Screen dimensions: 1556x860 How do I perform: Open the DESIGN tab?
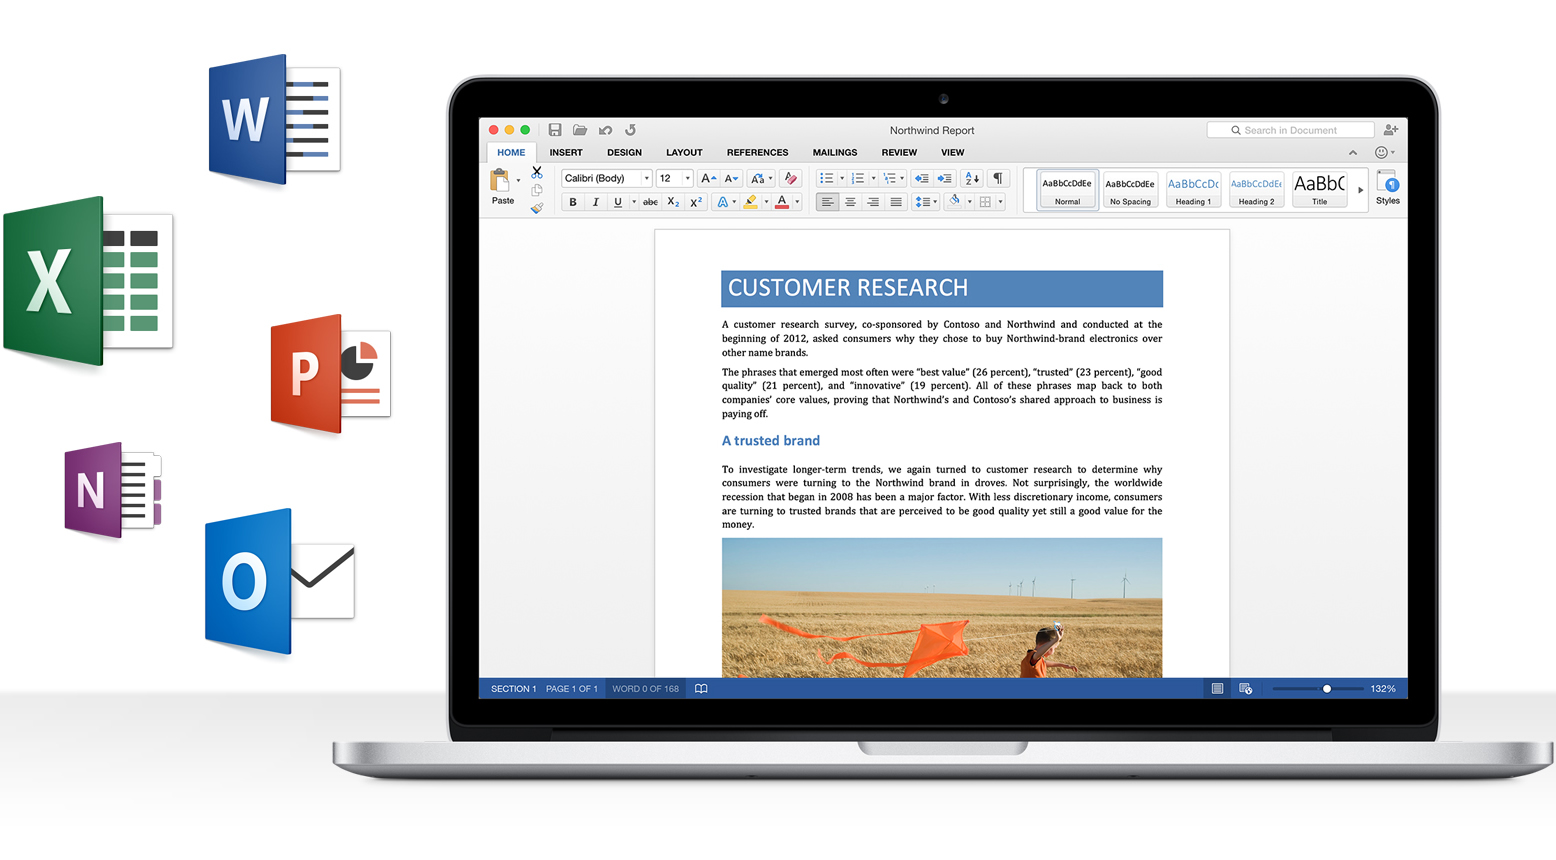(x=624, y=153)
